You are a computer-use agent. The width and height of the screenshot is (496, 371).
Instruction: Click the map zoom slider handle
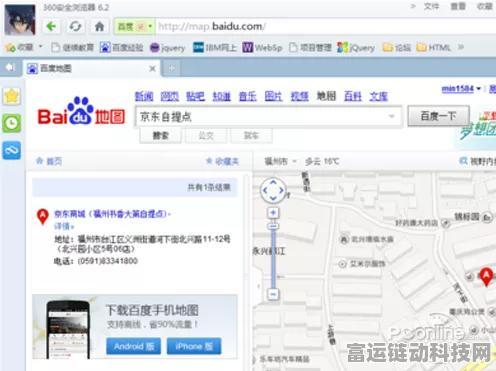273,226
